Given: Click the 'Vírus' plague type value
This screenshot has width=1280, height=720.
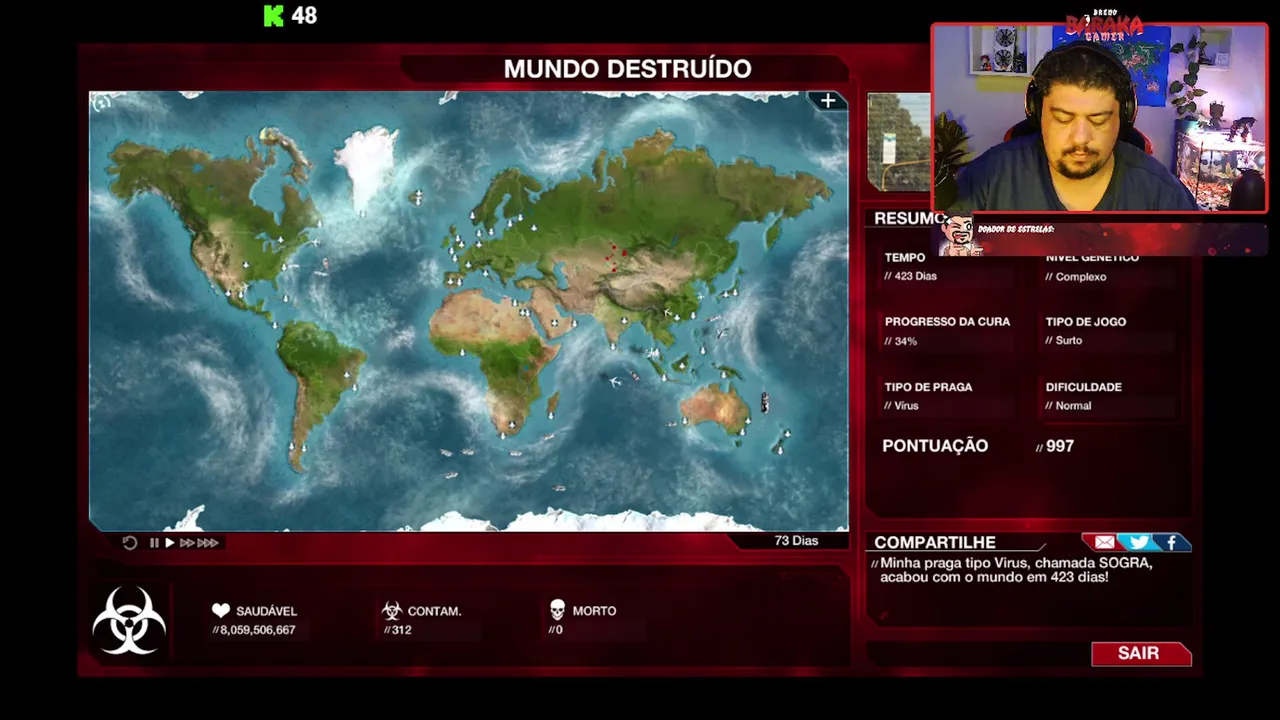Looking at the screenshot, I should (906, 405).
